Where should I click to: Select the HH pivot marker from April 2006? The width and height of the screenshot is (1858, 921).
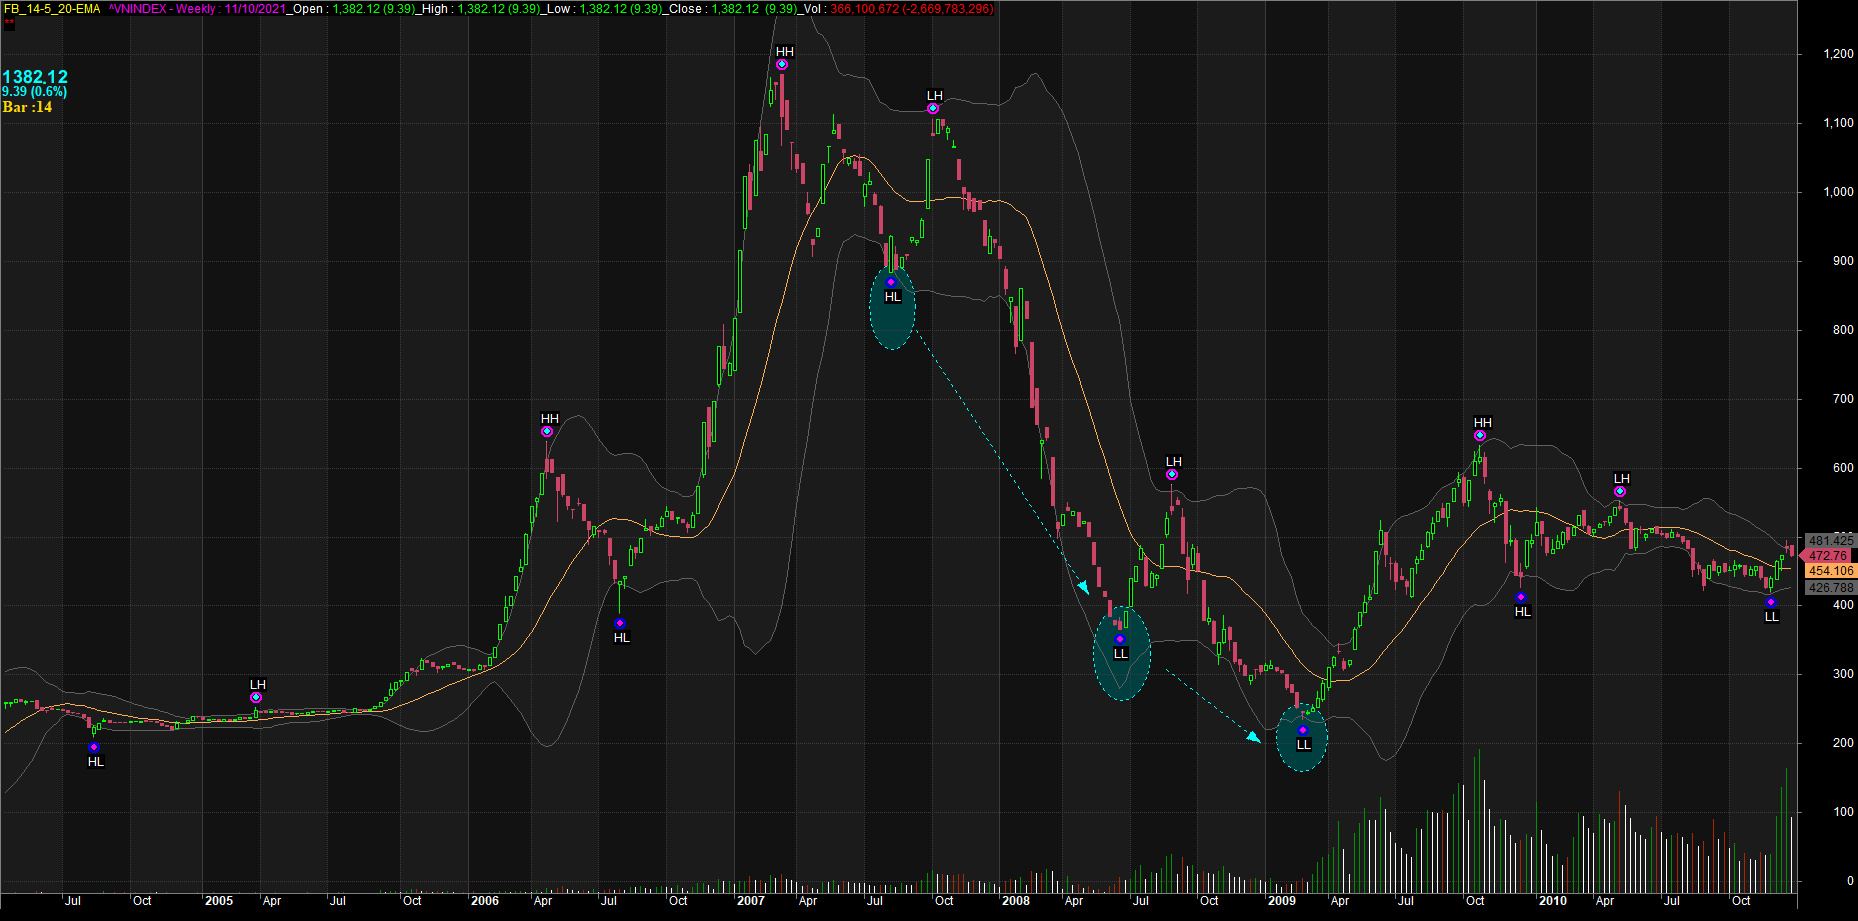point(547,432)
